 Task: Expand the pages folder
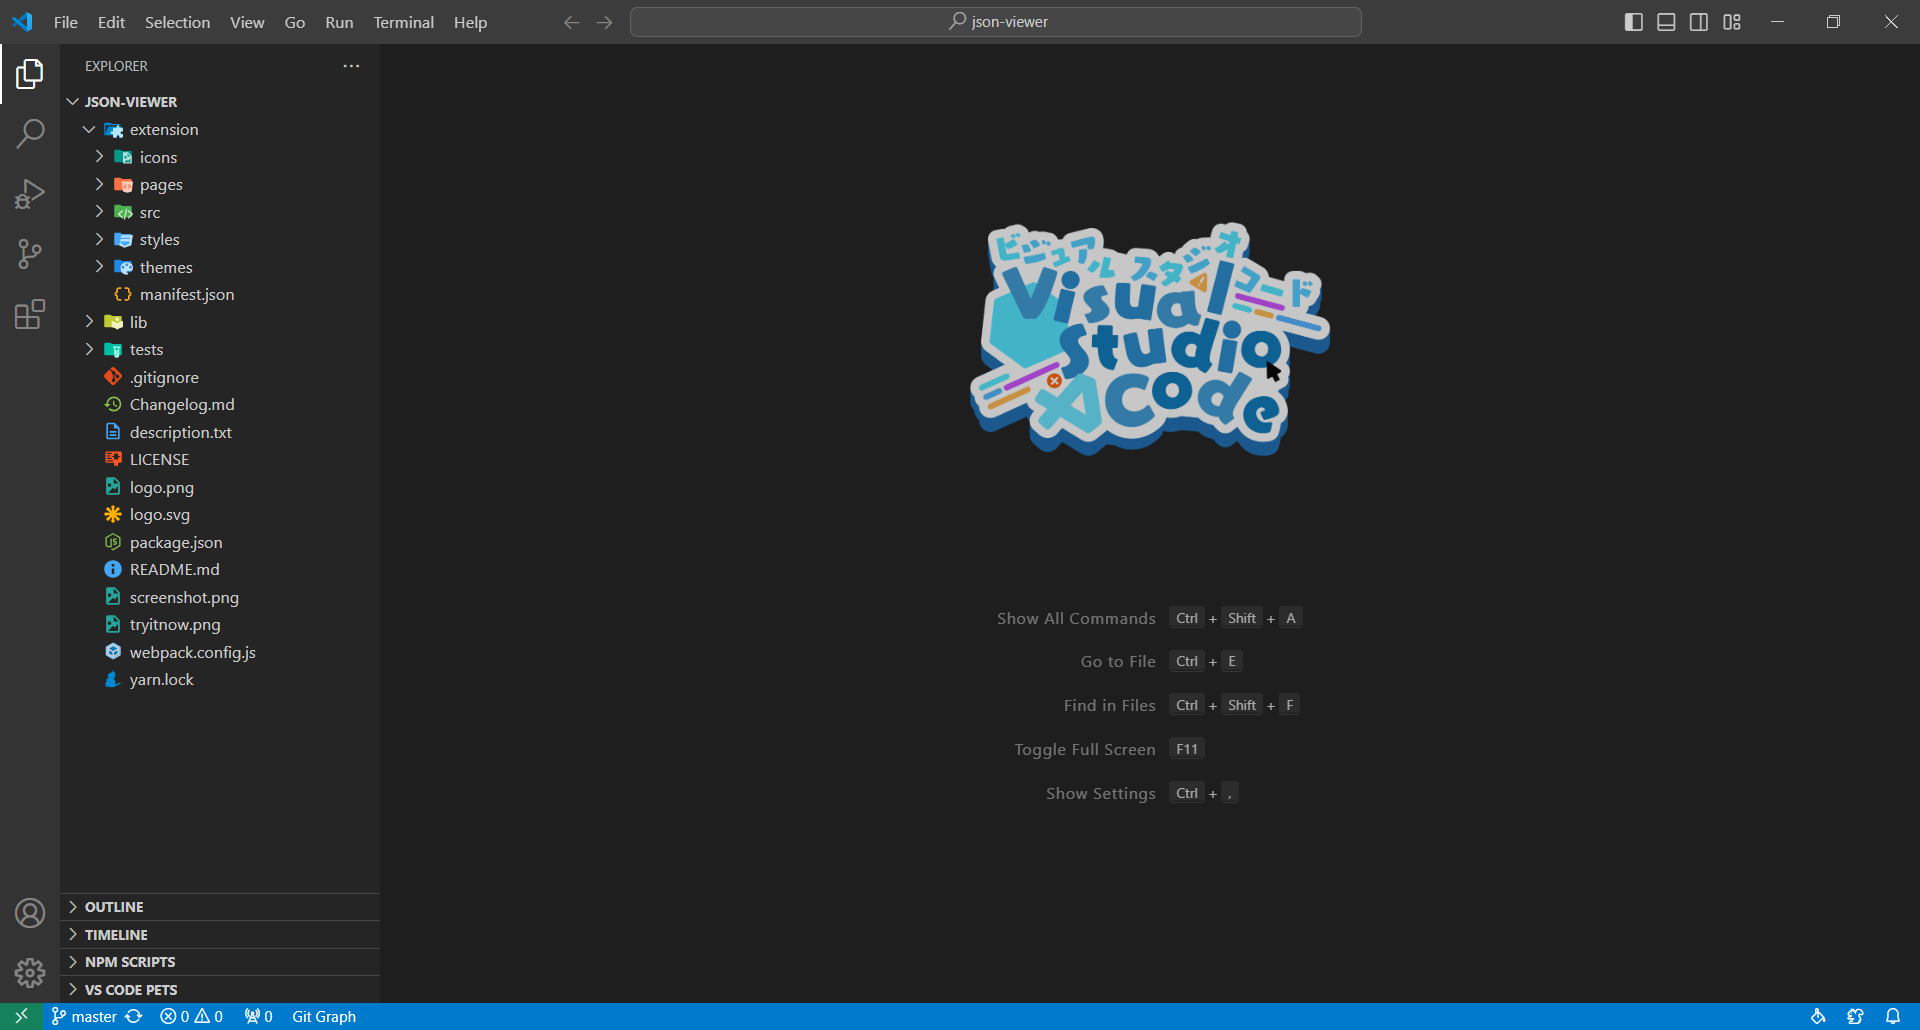[220, 185]
